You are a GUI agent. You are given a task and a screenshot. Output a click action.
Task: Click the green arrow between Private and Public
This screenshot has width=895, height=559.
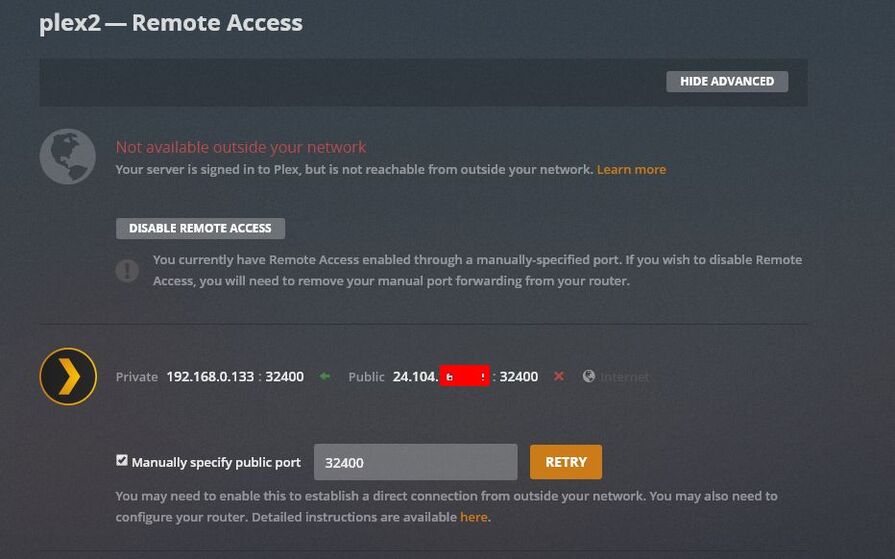tap(325, 377)
